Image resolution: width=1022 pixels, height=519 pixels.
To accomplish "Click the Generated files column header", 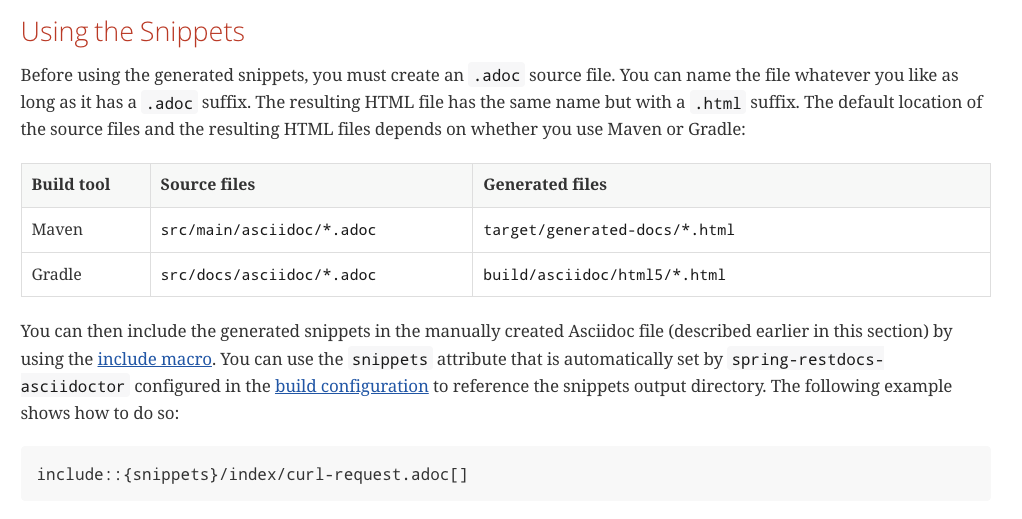I will click(545, 185).
